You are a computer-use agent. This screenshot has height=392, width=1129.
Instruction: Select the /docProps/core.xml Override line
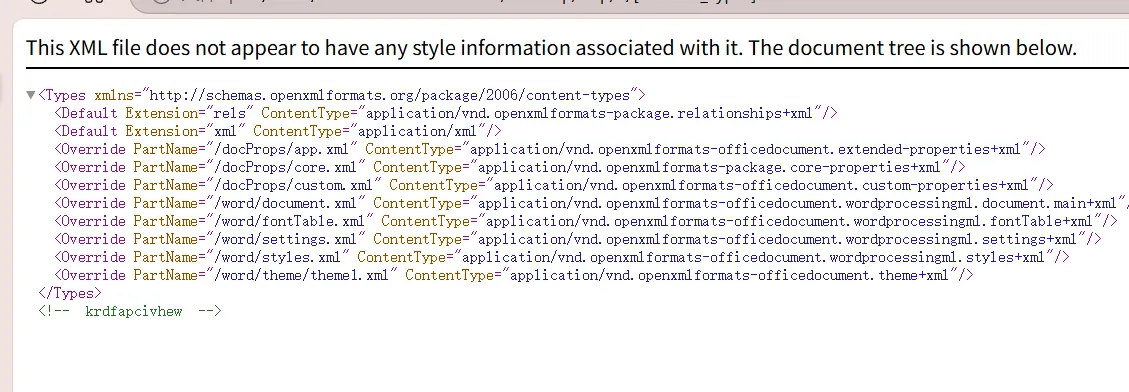point(510,167)
